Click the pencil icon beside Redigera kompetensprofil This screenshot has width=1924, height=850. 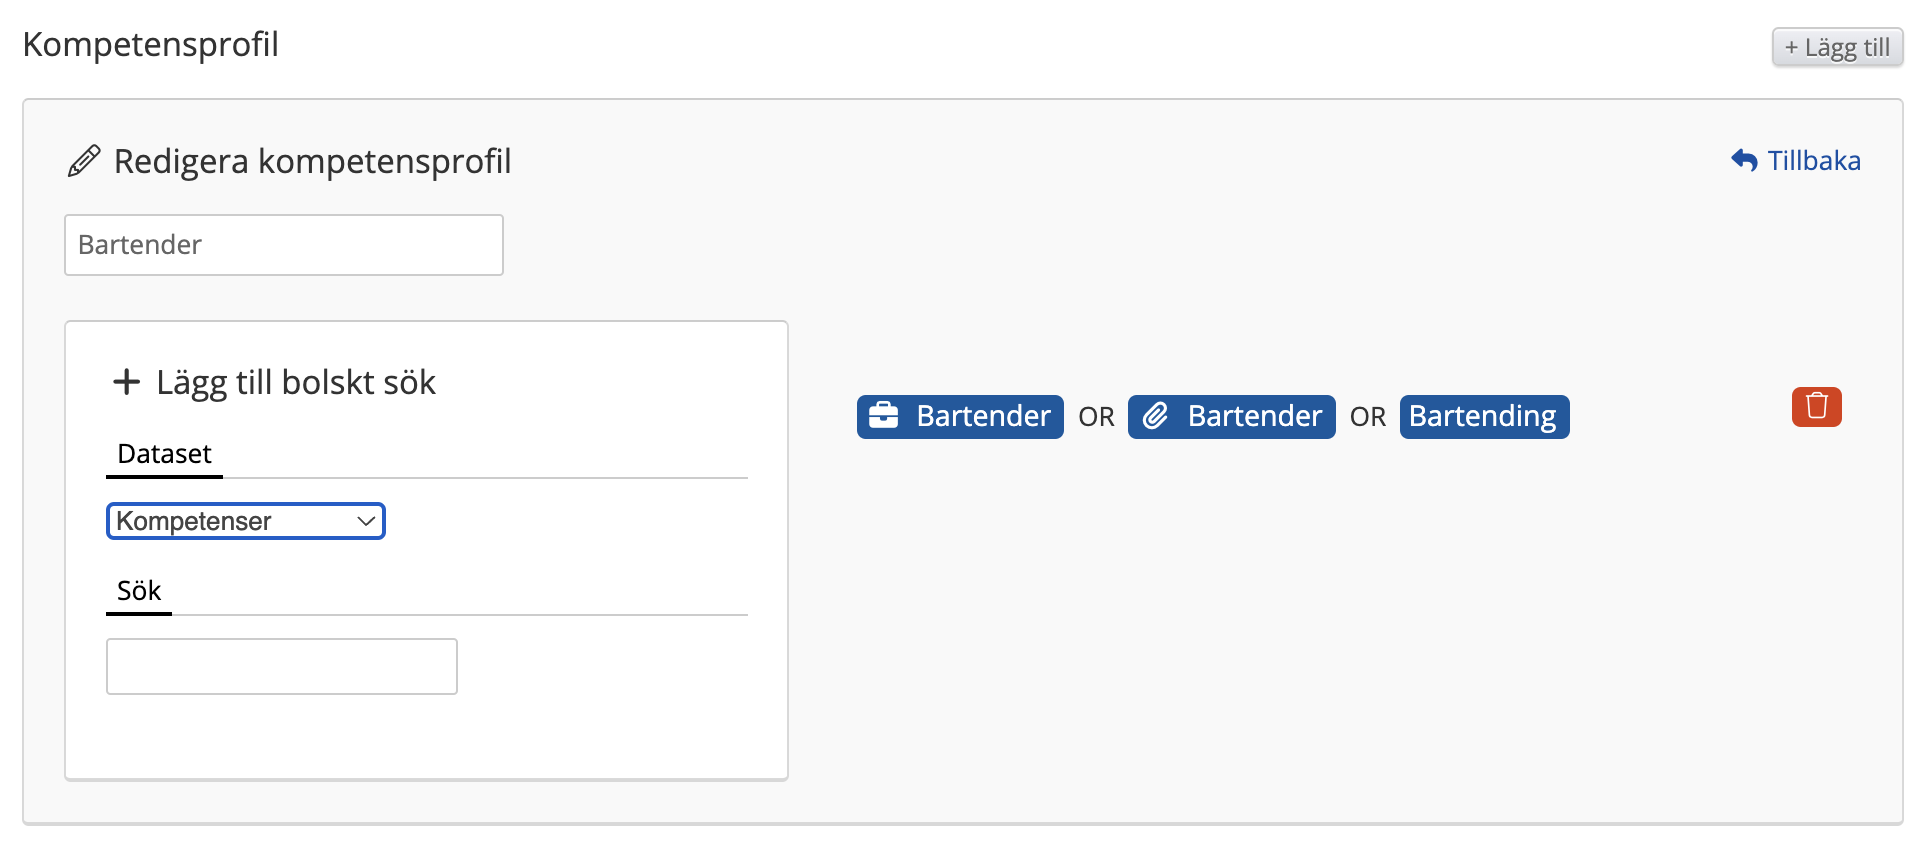pos(84,161)
